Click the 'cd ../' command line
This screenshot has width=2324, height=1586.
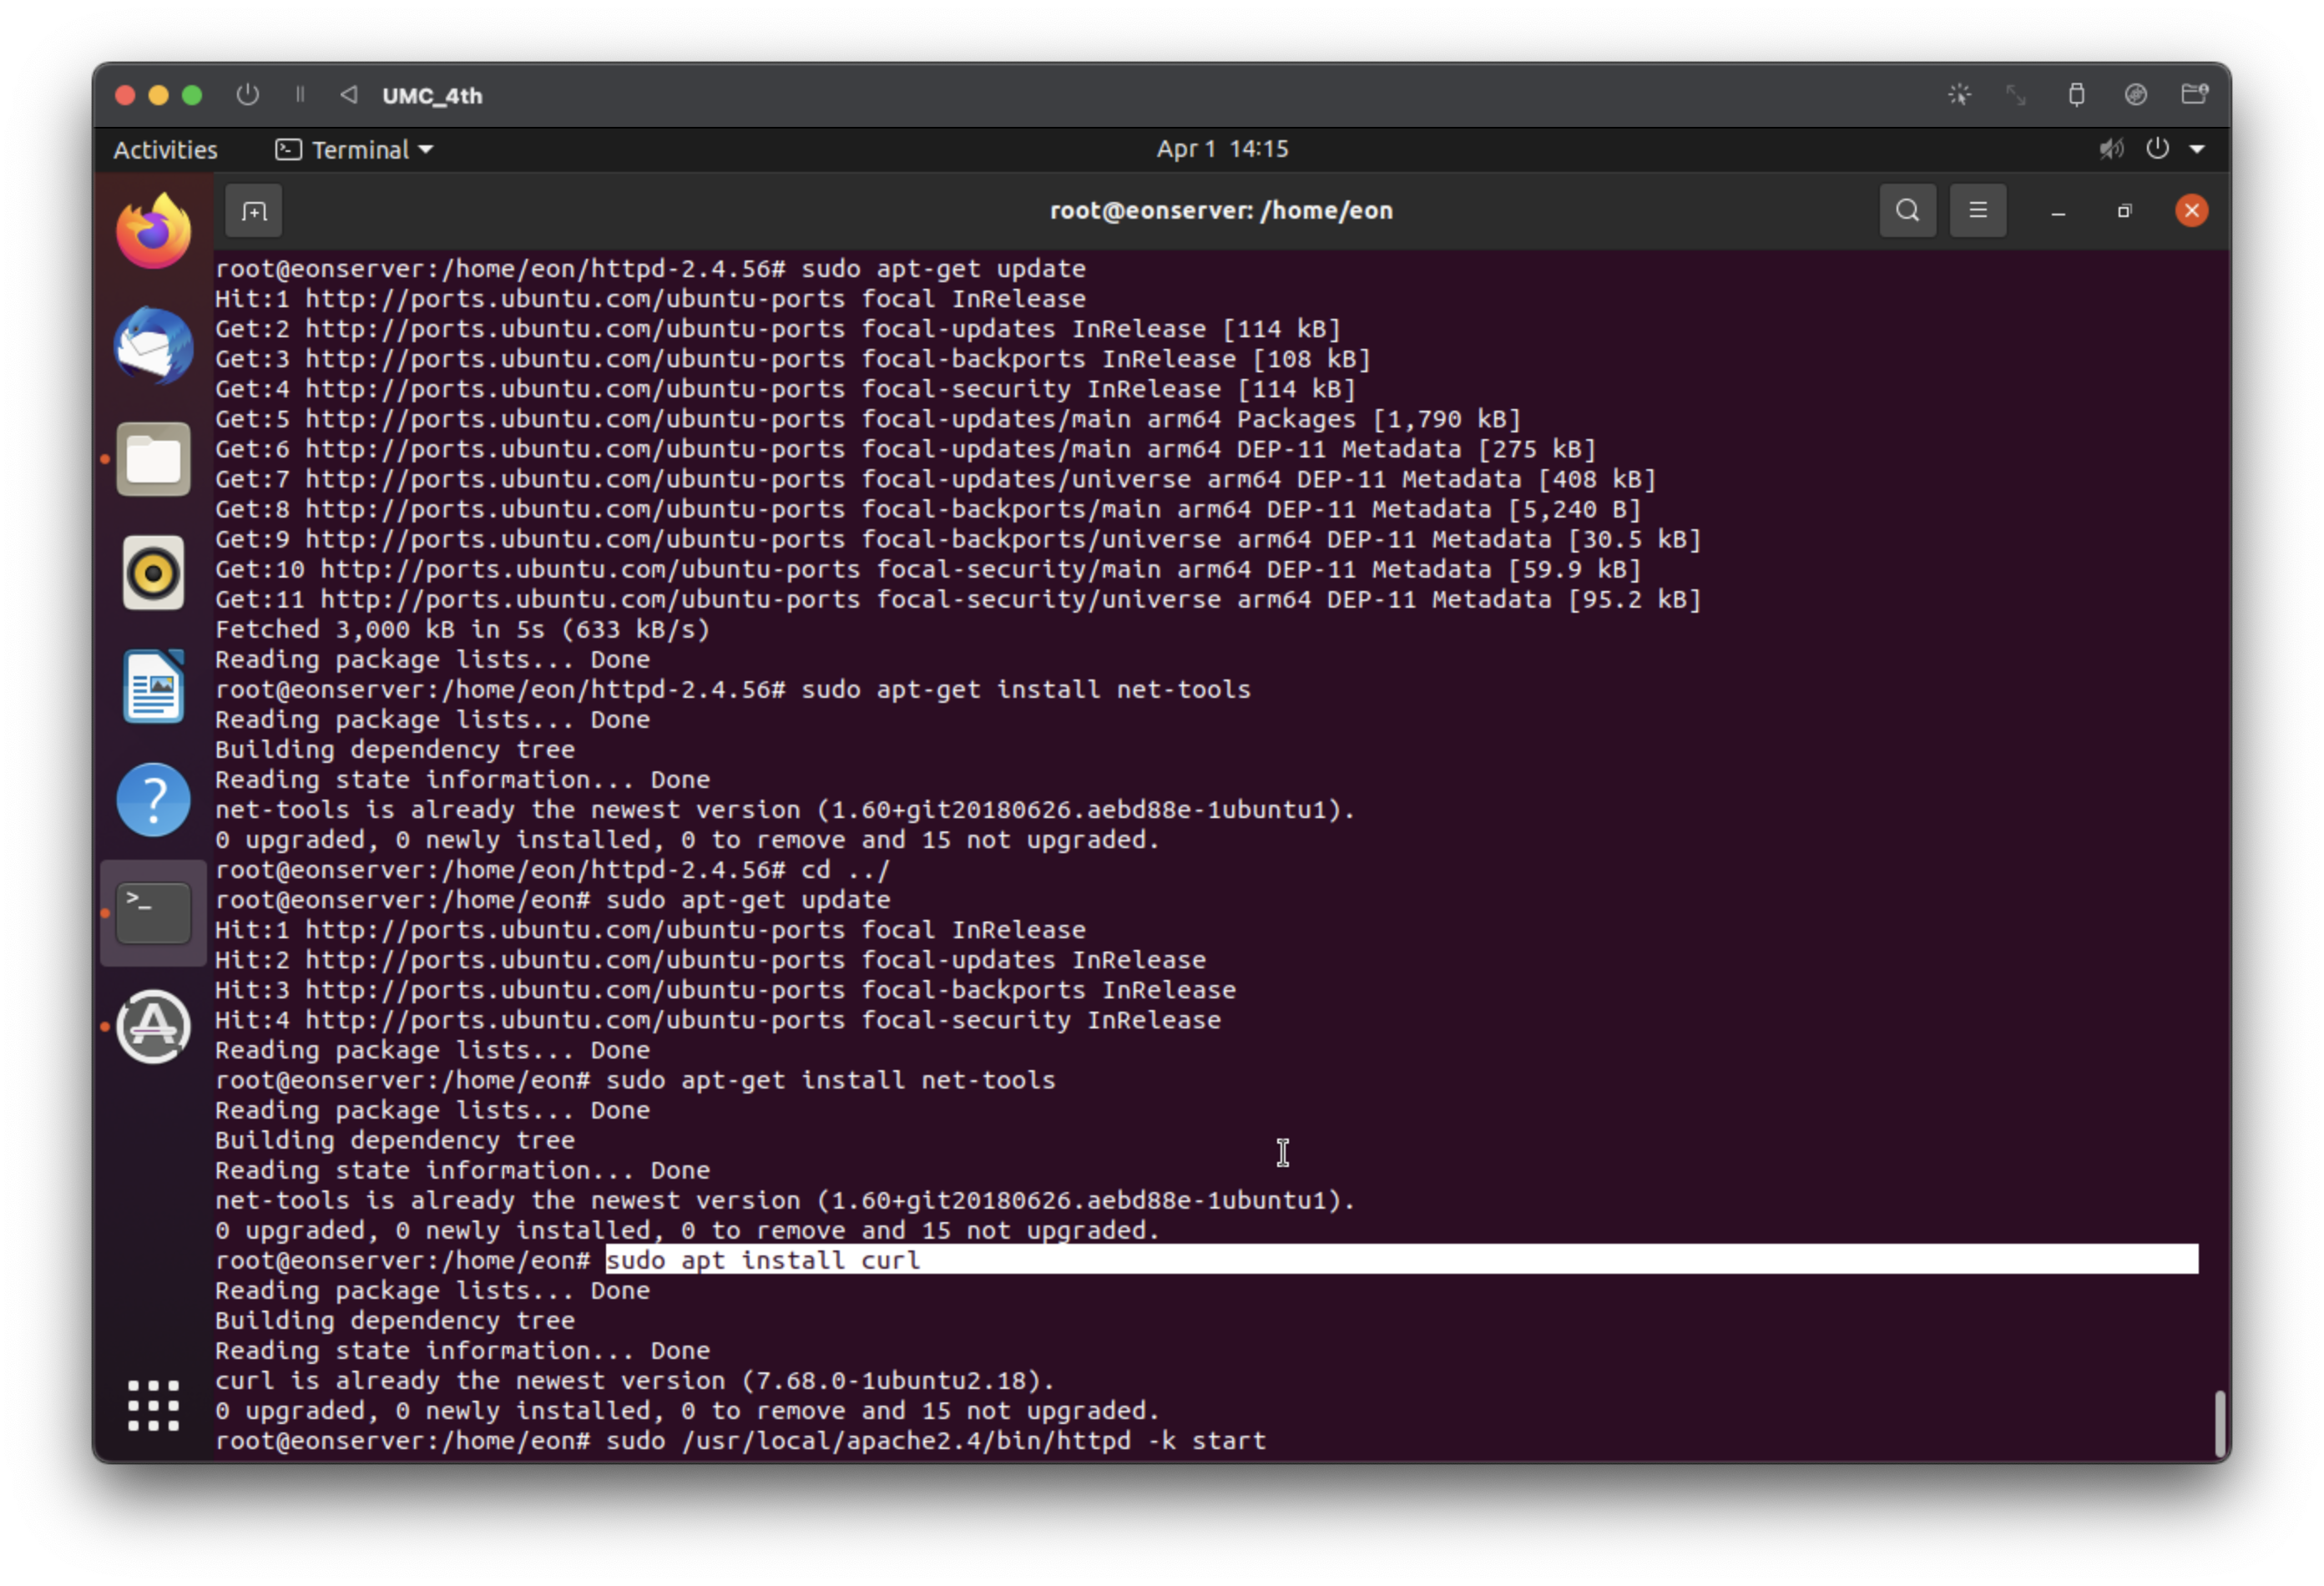(x=552, y=870)
